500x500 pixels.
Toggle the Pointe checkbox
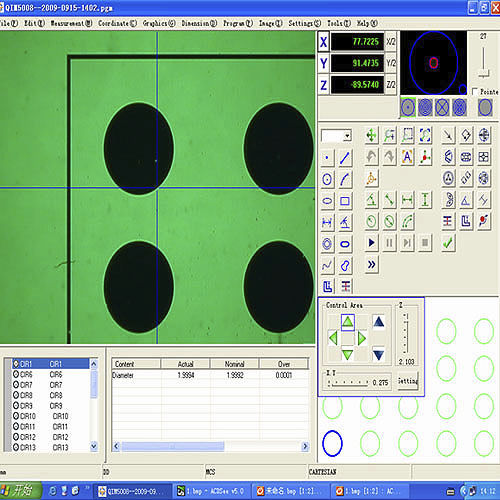click(475, 91)
